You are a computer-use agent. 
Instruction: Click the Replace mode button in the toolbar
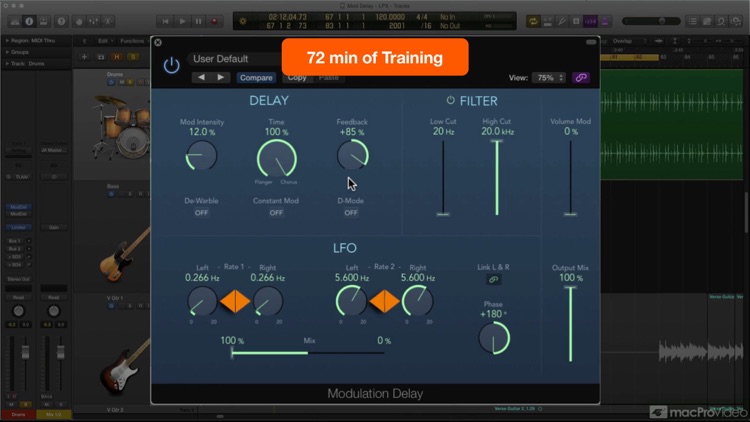coord(548,22)
